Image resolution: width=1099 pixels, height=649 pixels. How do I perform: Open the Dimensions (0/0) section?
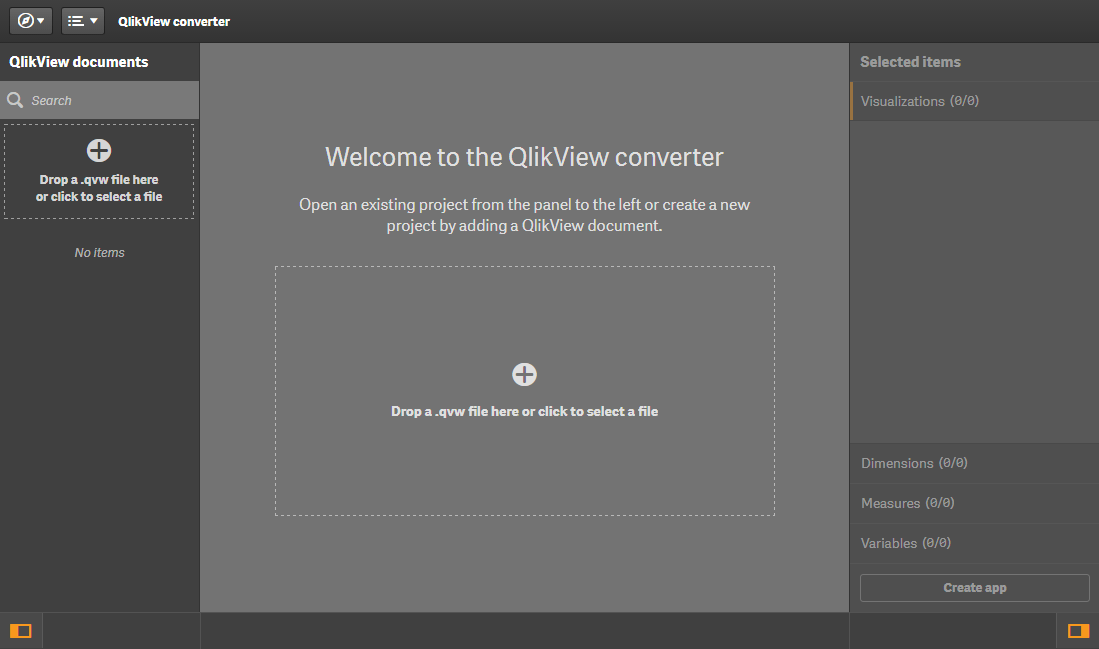point(913,463)
